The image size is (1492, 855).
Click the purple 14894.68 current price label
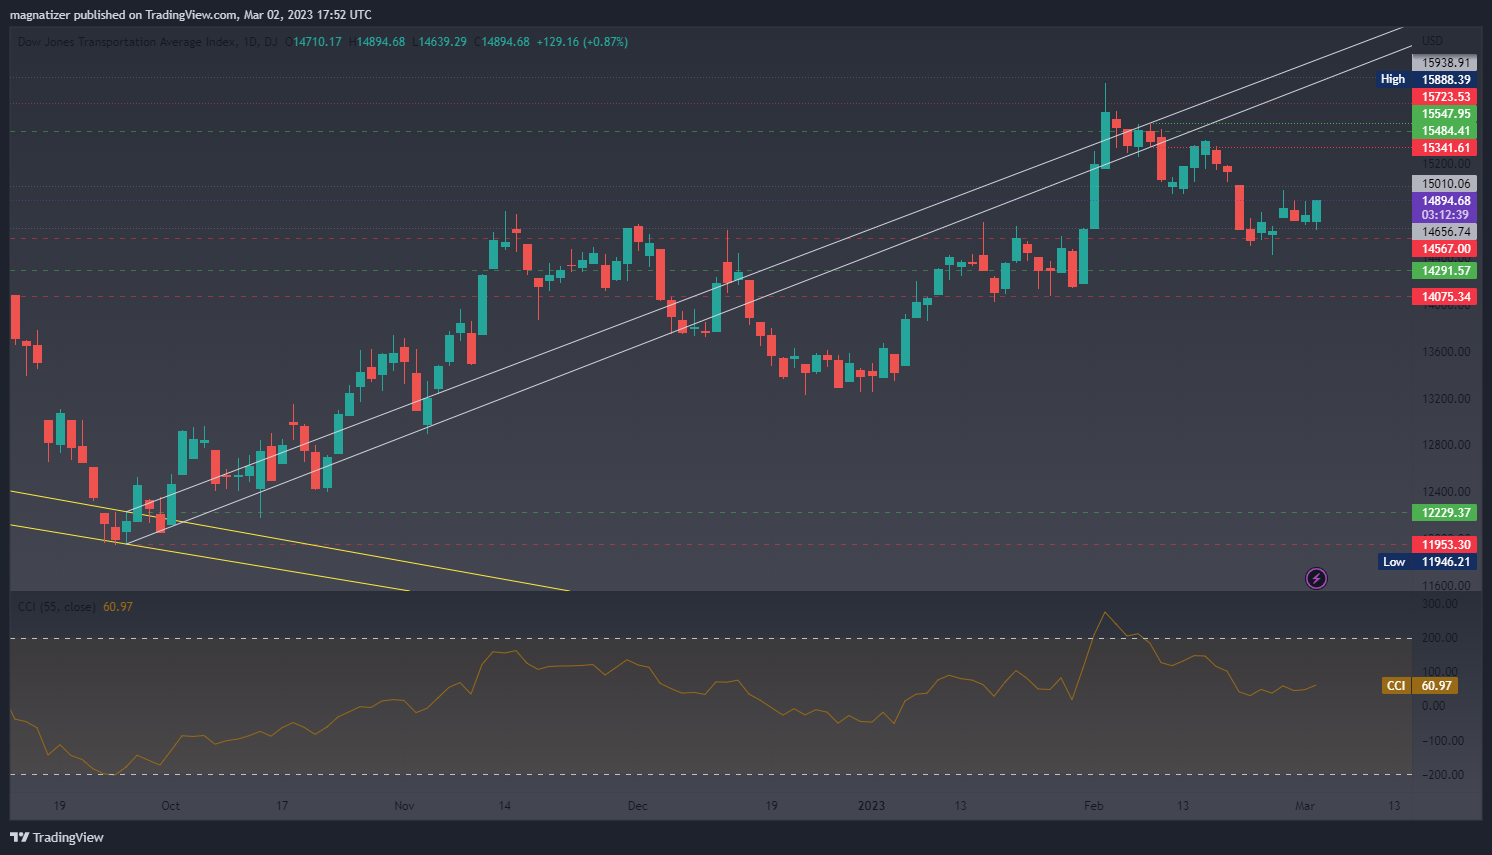pyautogui.click(x=1445, y=201)
